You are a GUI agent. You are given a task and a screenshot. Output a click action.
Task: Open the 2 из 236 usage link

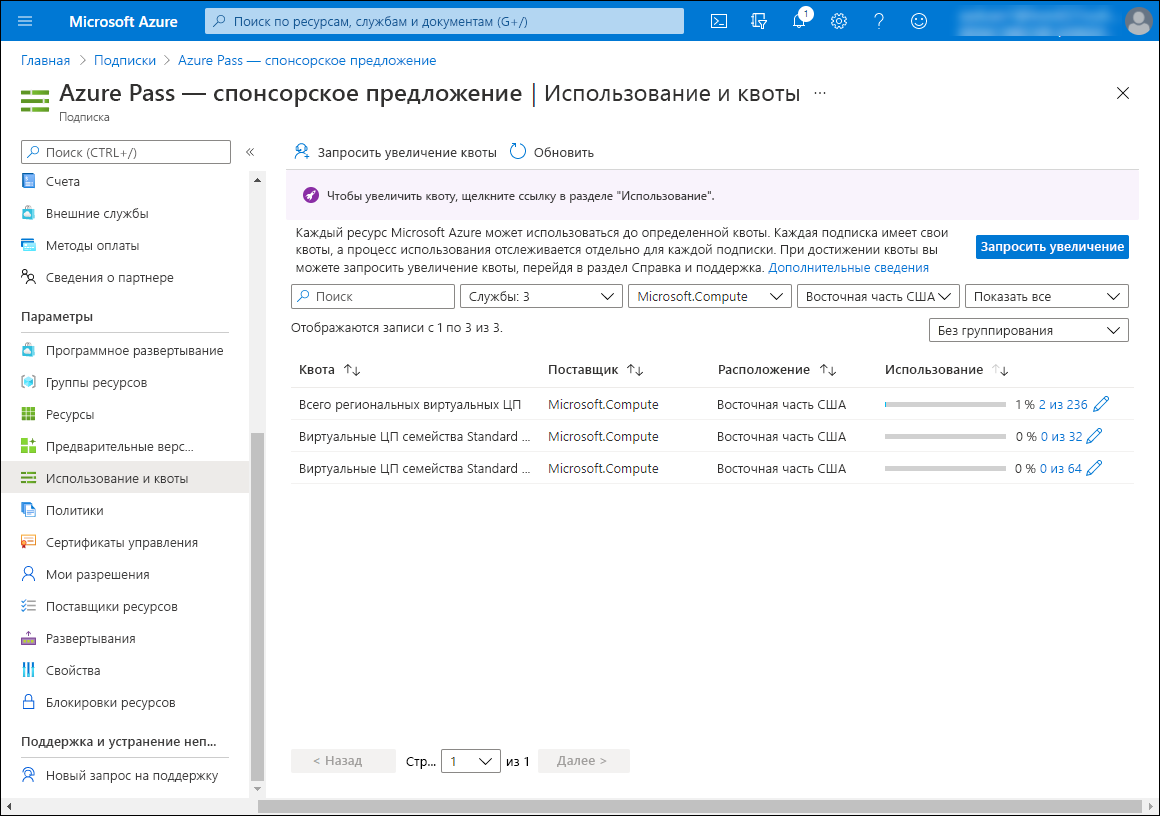1063,405
